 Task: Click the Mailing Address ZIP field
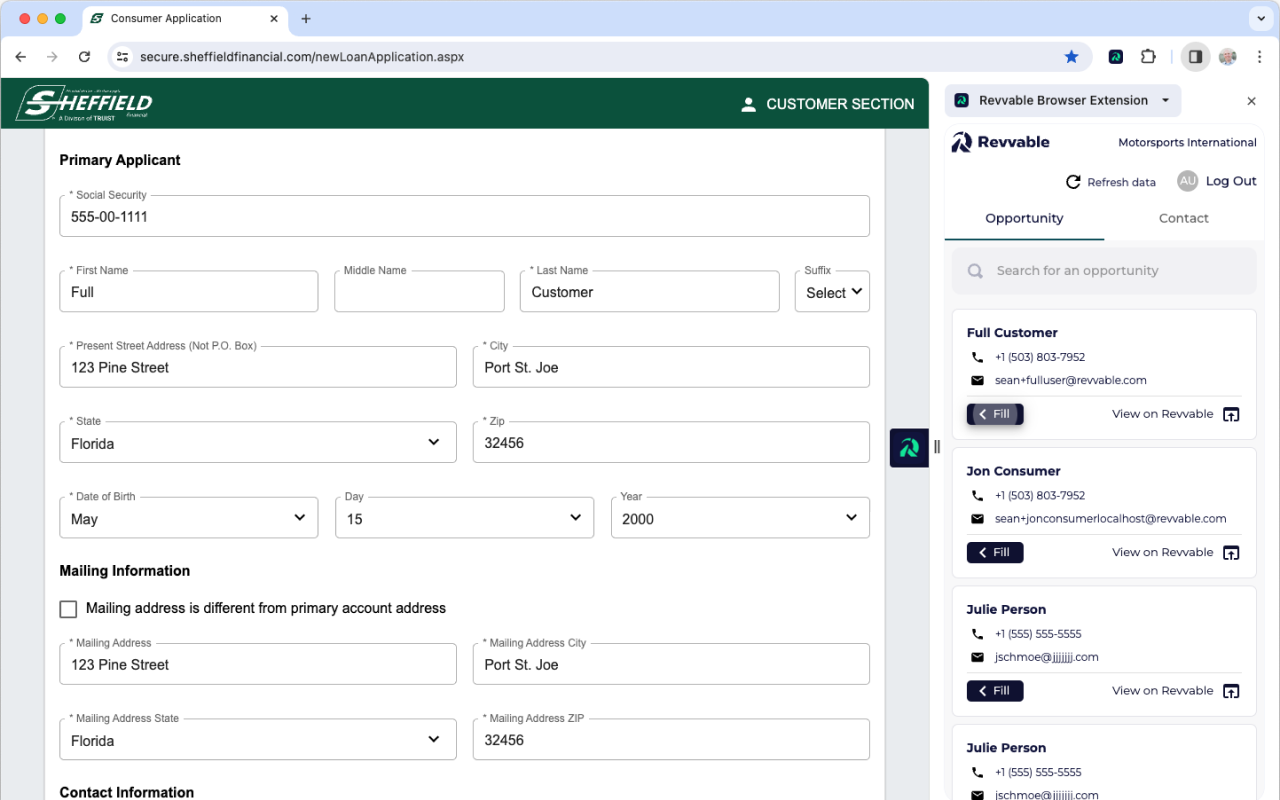point(671,740)
